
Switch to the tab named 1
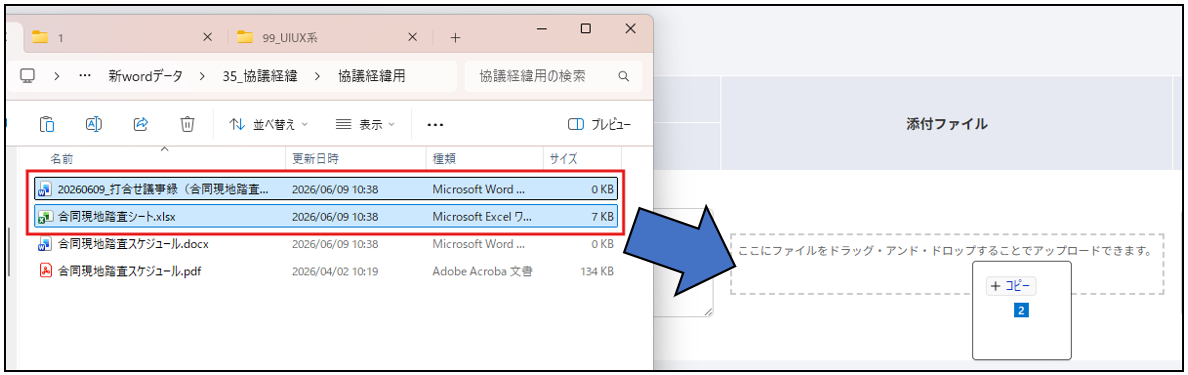[121, 37]
